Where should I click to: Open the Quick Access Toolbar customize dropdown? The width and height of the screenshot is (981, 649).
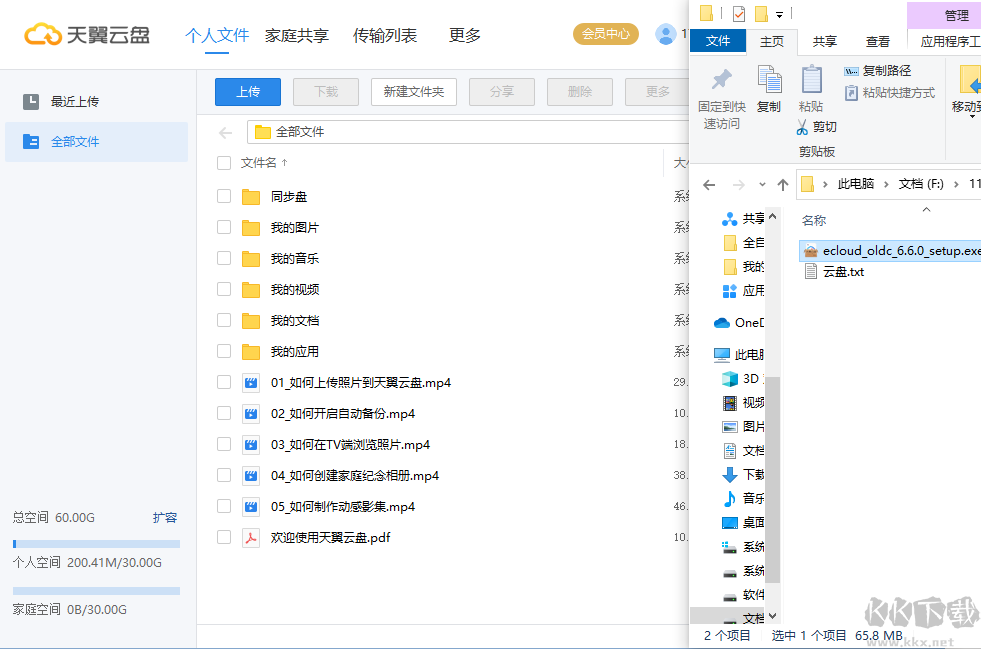coord(778,13)
